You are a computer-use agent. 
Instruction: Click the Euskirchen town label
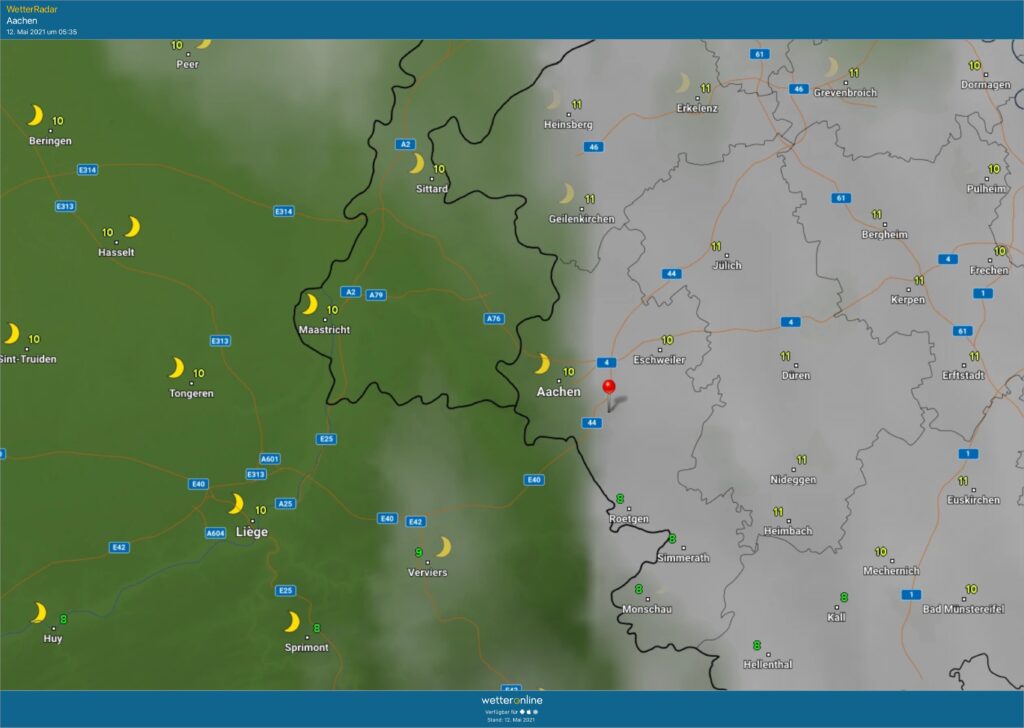973,500
